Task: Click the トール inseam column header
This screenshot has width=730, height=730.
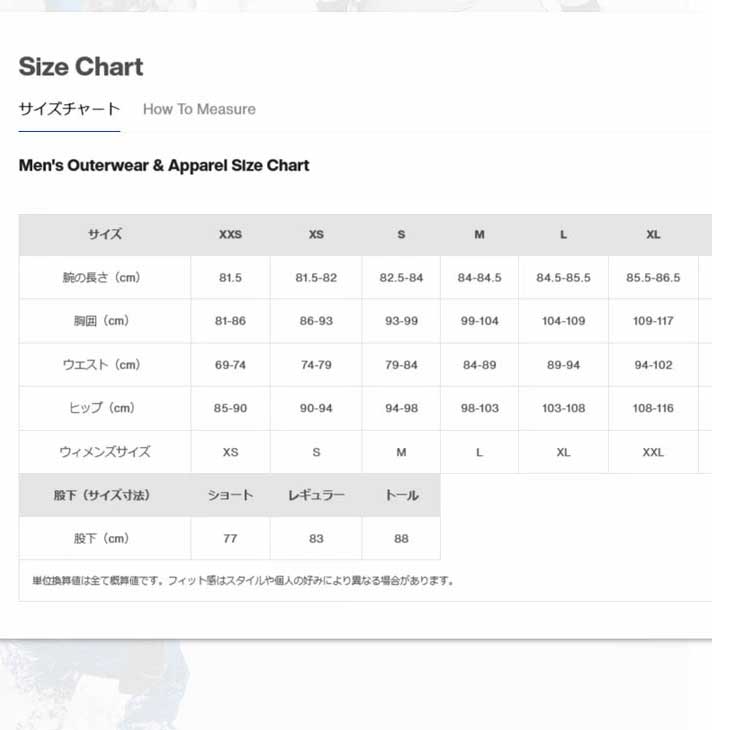Action: [x=401, y=495]
